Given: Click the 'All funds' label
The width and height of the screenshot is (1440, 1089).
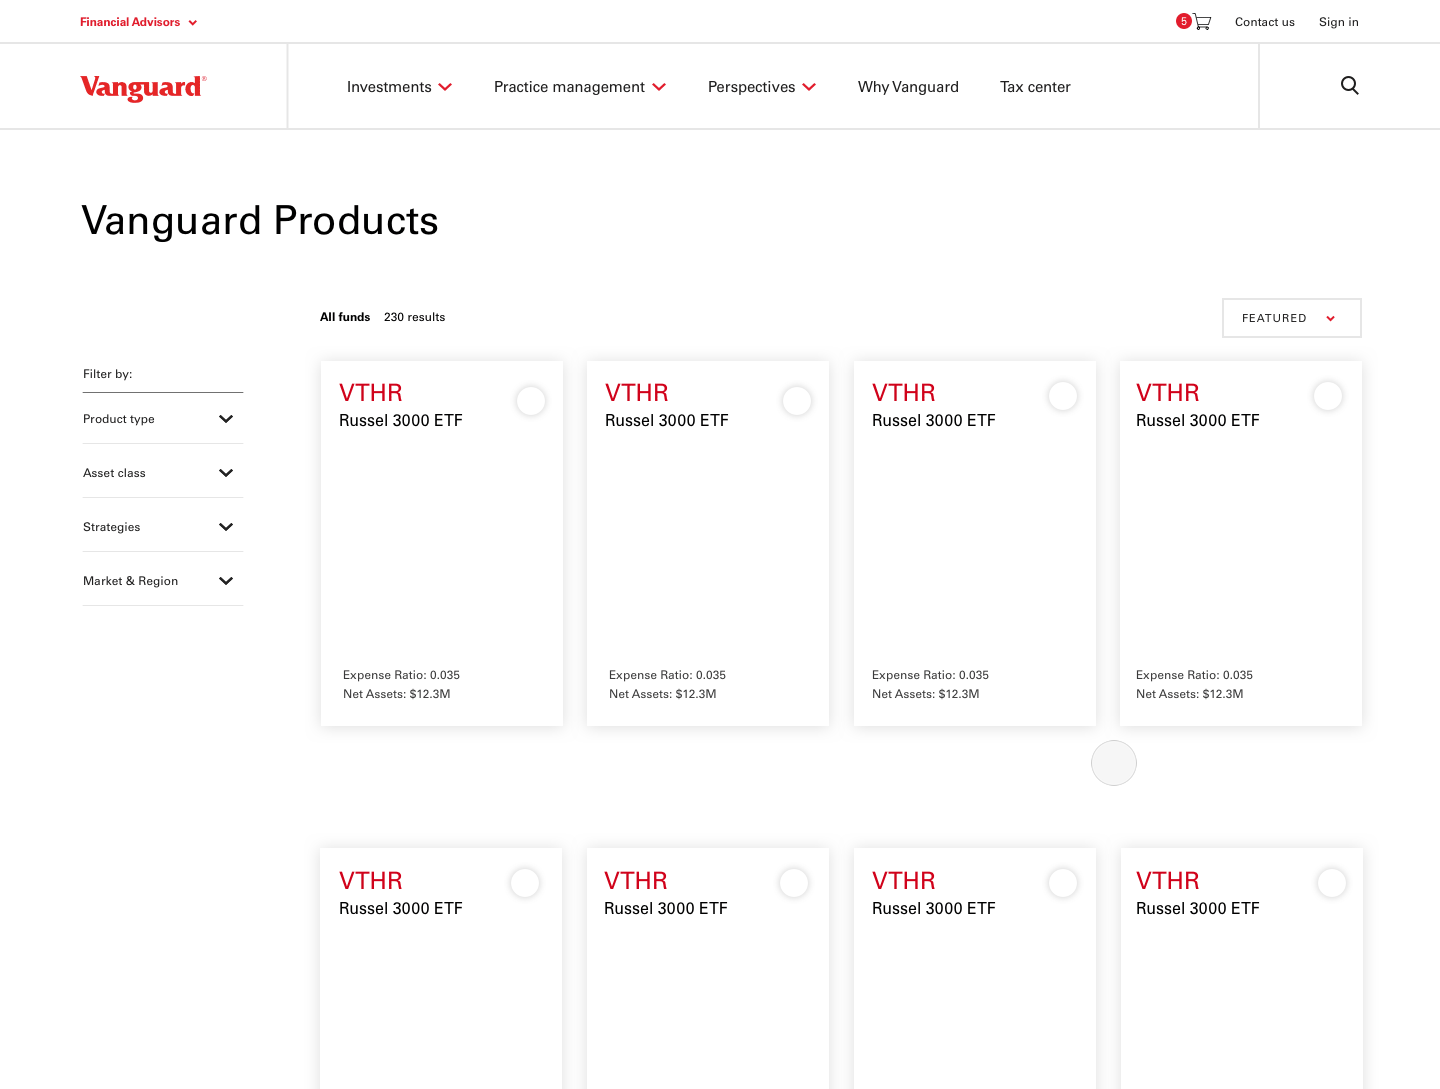Looking at the screenshot, I should 345,317.
